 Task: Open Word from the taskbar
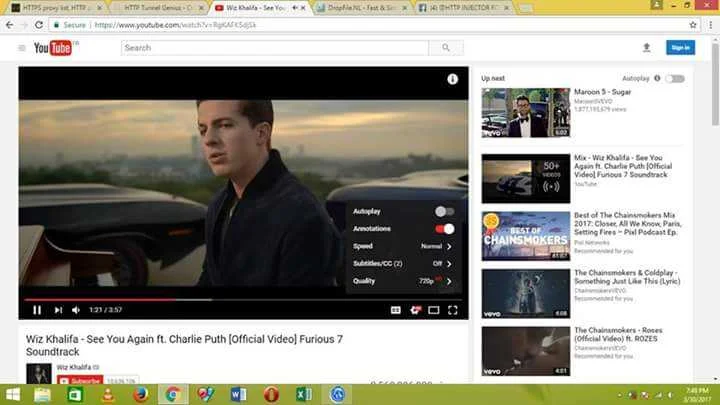(238, 394)
